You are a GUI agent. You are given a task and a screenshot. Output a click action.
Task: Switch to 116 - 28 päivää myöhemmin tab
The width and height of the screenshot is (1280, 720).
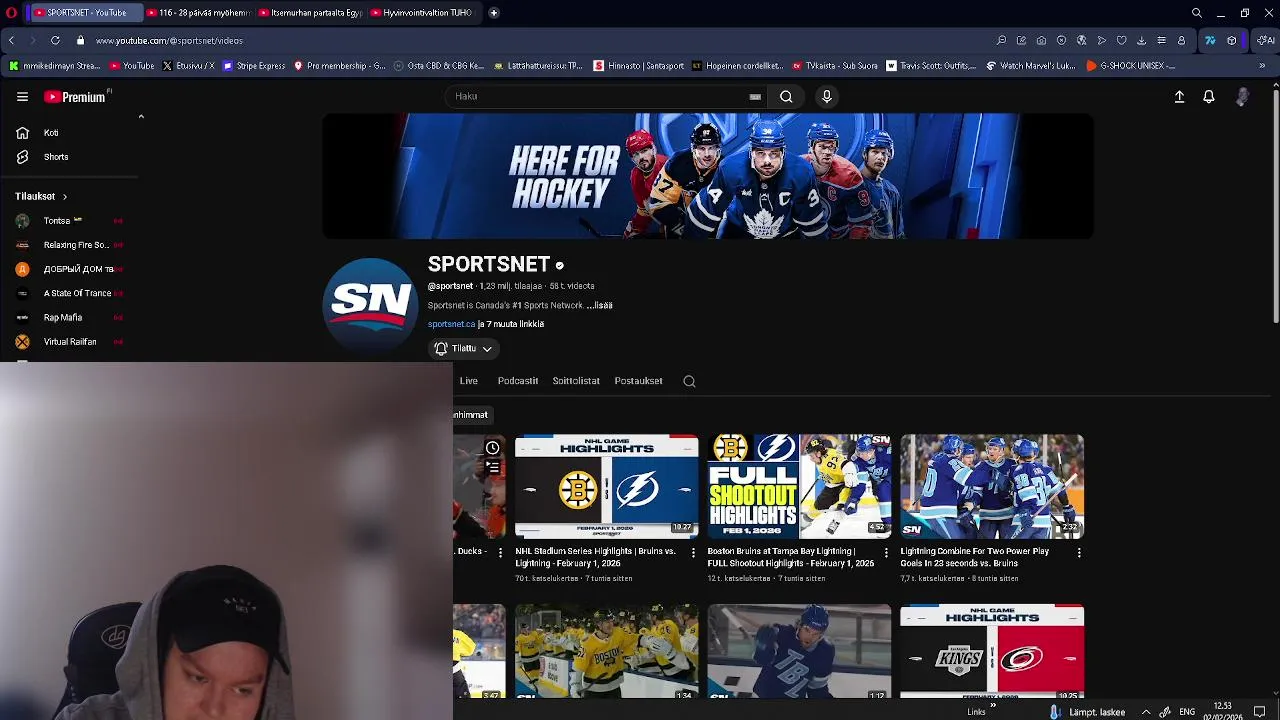197,13
